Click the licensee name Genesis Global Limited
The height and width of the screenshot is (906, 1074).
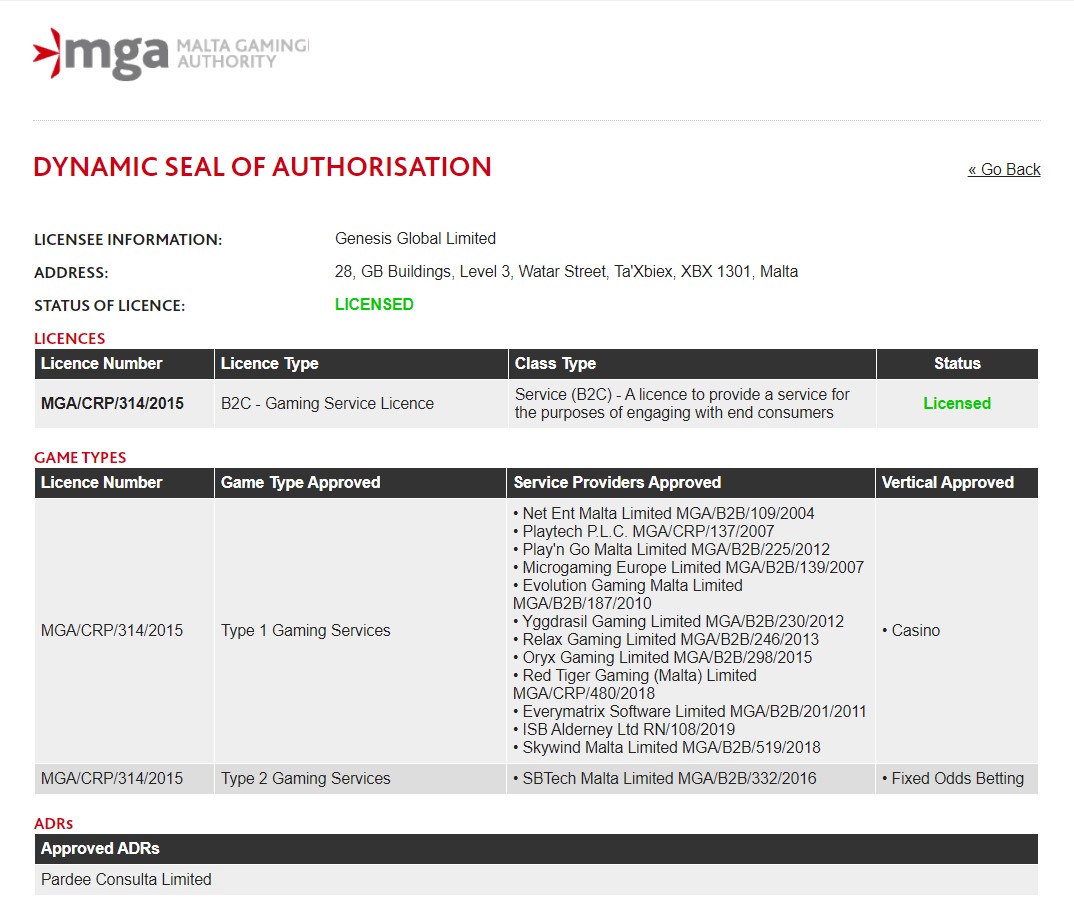415,238
